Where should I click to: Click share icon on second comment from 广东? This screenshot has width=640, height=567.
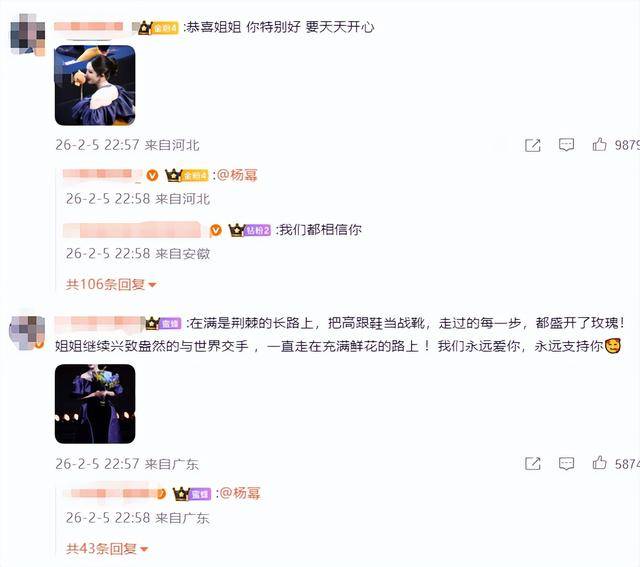tap(533, 464)
